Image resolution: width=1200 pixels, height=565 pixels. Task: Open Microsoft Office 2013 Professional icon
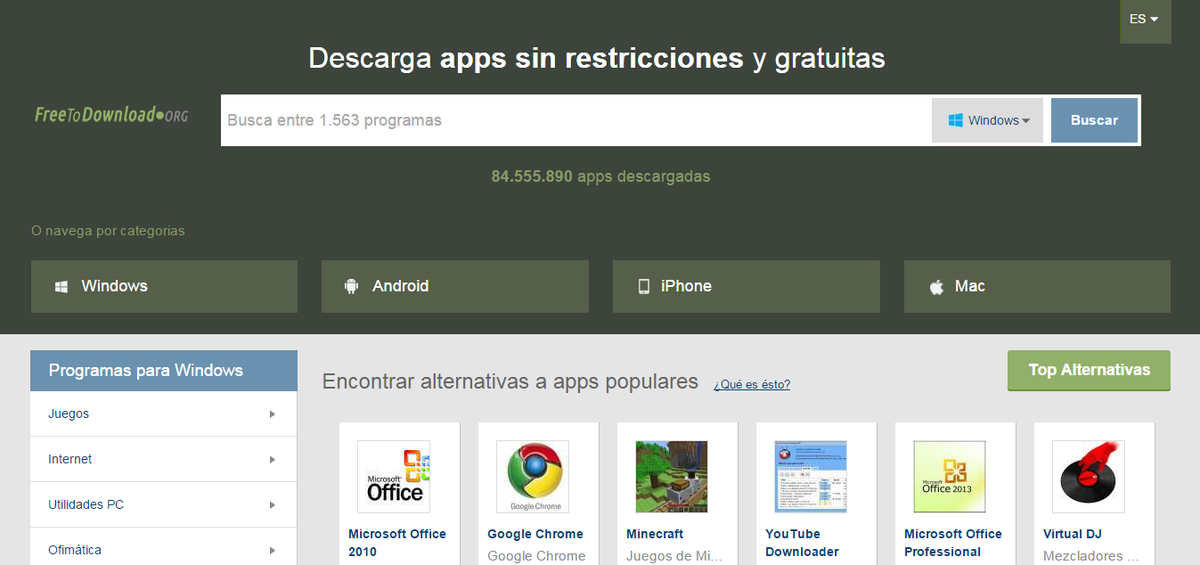[950, 477]
